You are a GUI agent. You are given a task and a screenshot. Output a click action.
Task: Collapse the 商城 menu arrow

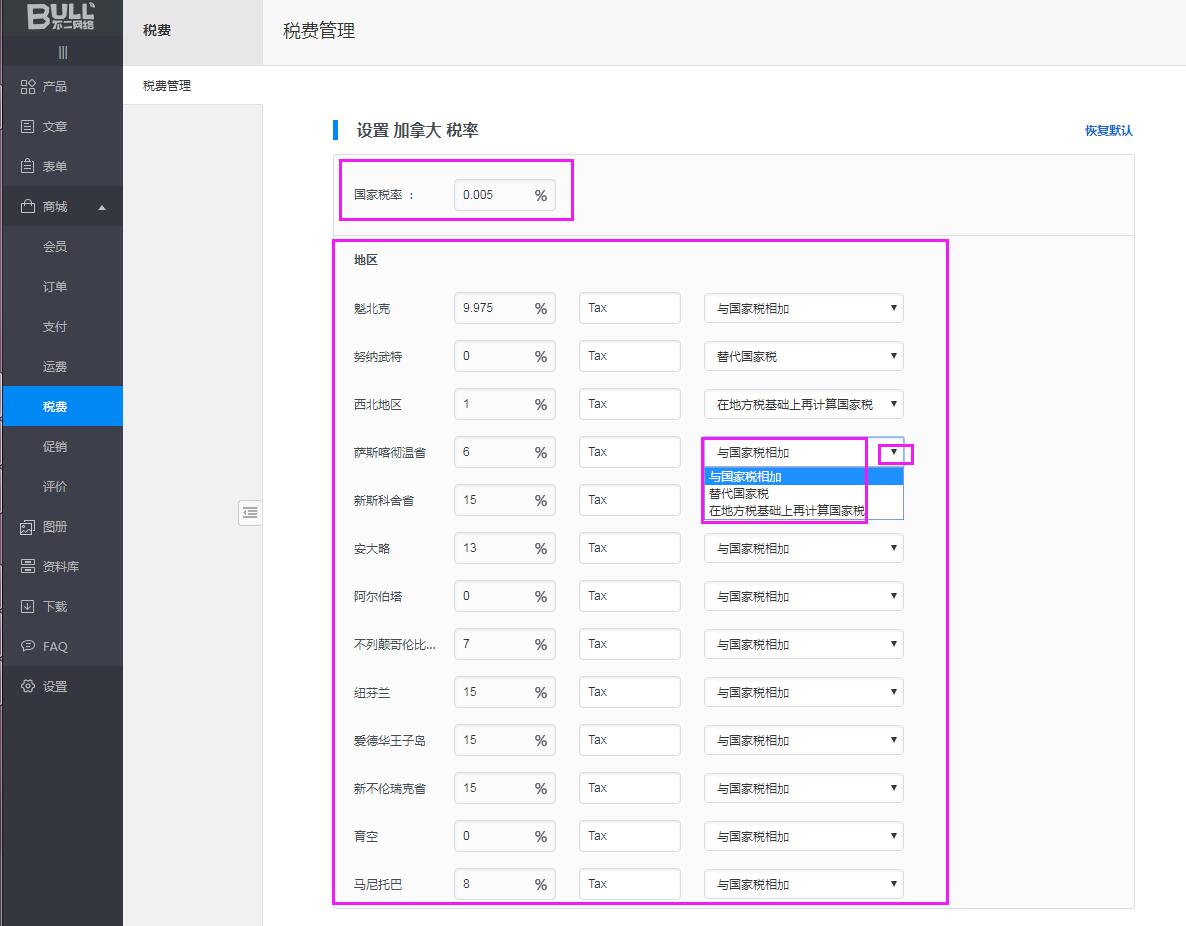pos(102,208)
